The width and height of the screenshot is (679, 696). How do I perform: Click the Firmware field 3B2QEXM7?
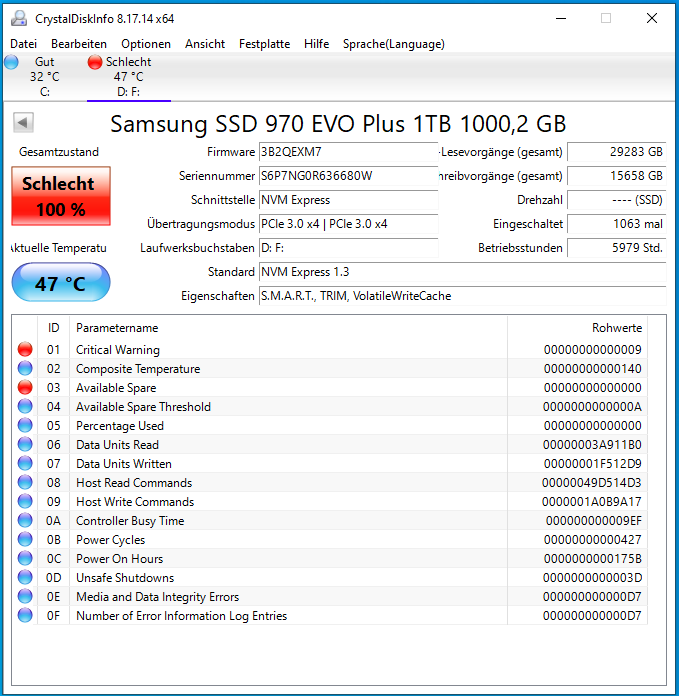pyautogui.click(x=348, y=152)
